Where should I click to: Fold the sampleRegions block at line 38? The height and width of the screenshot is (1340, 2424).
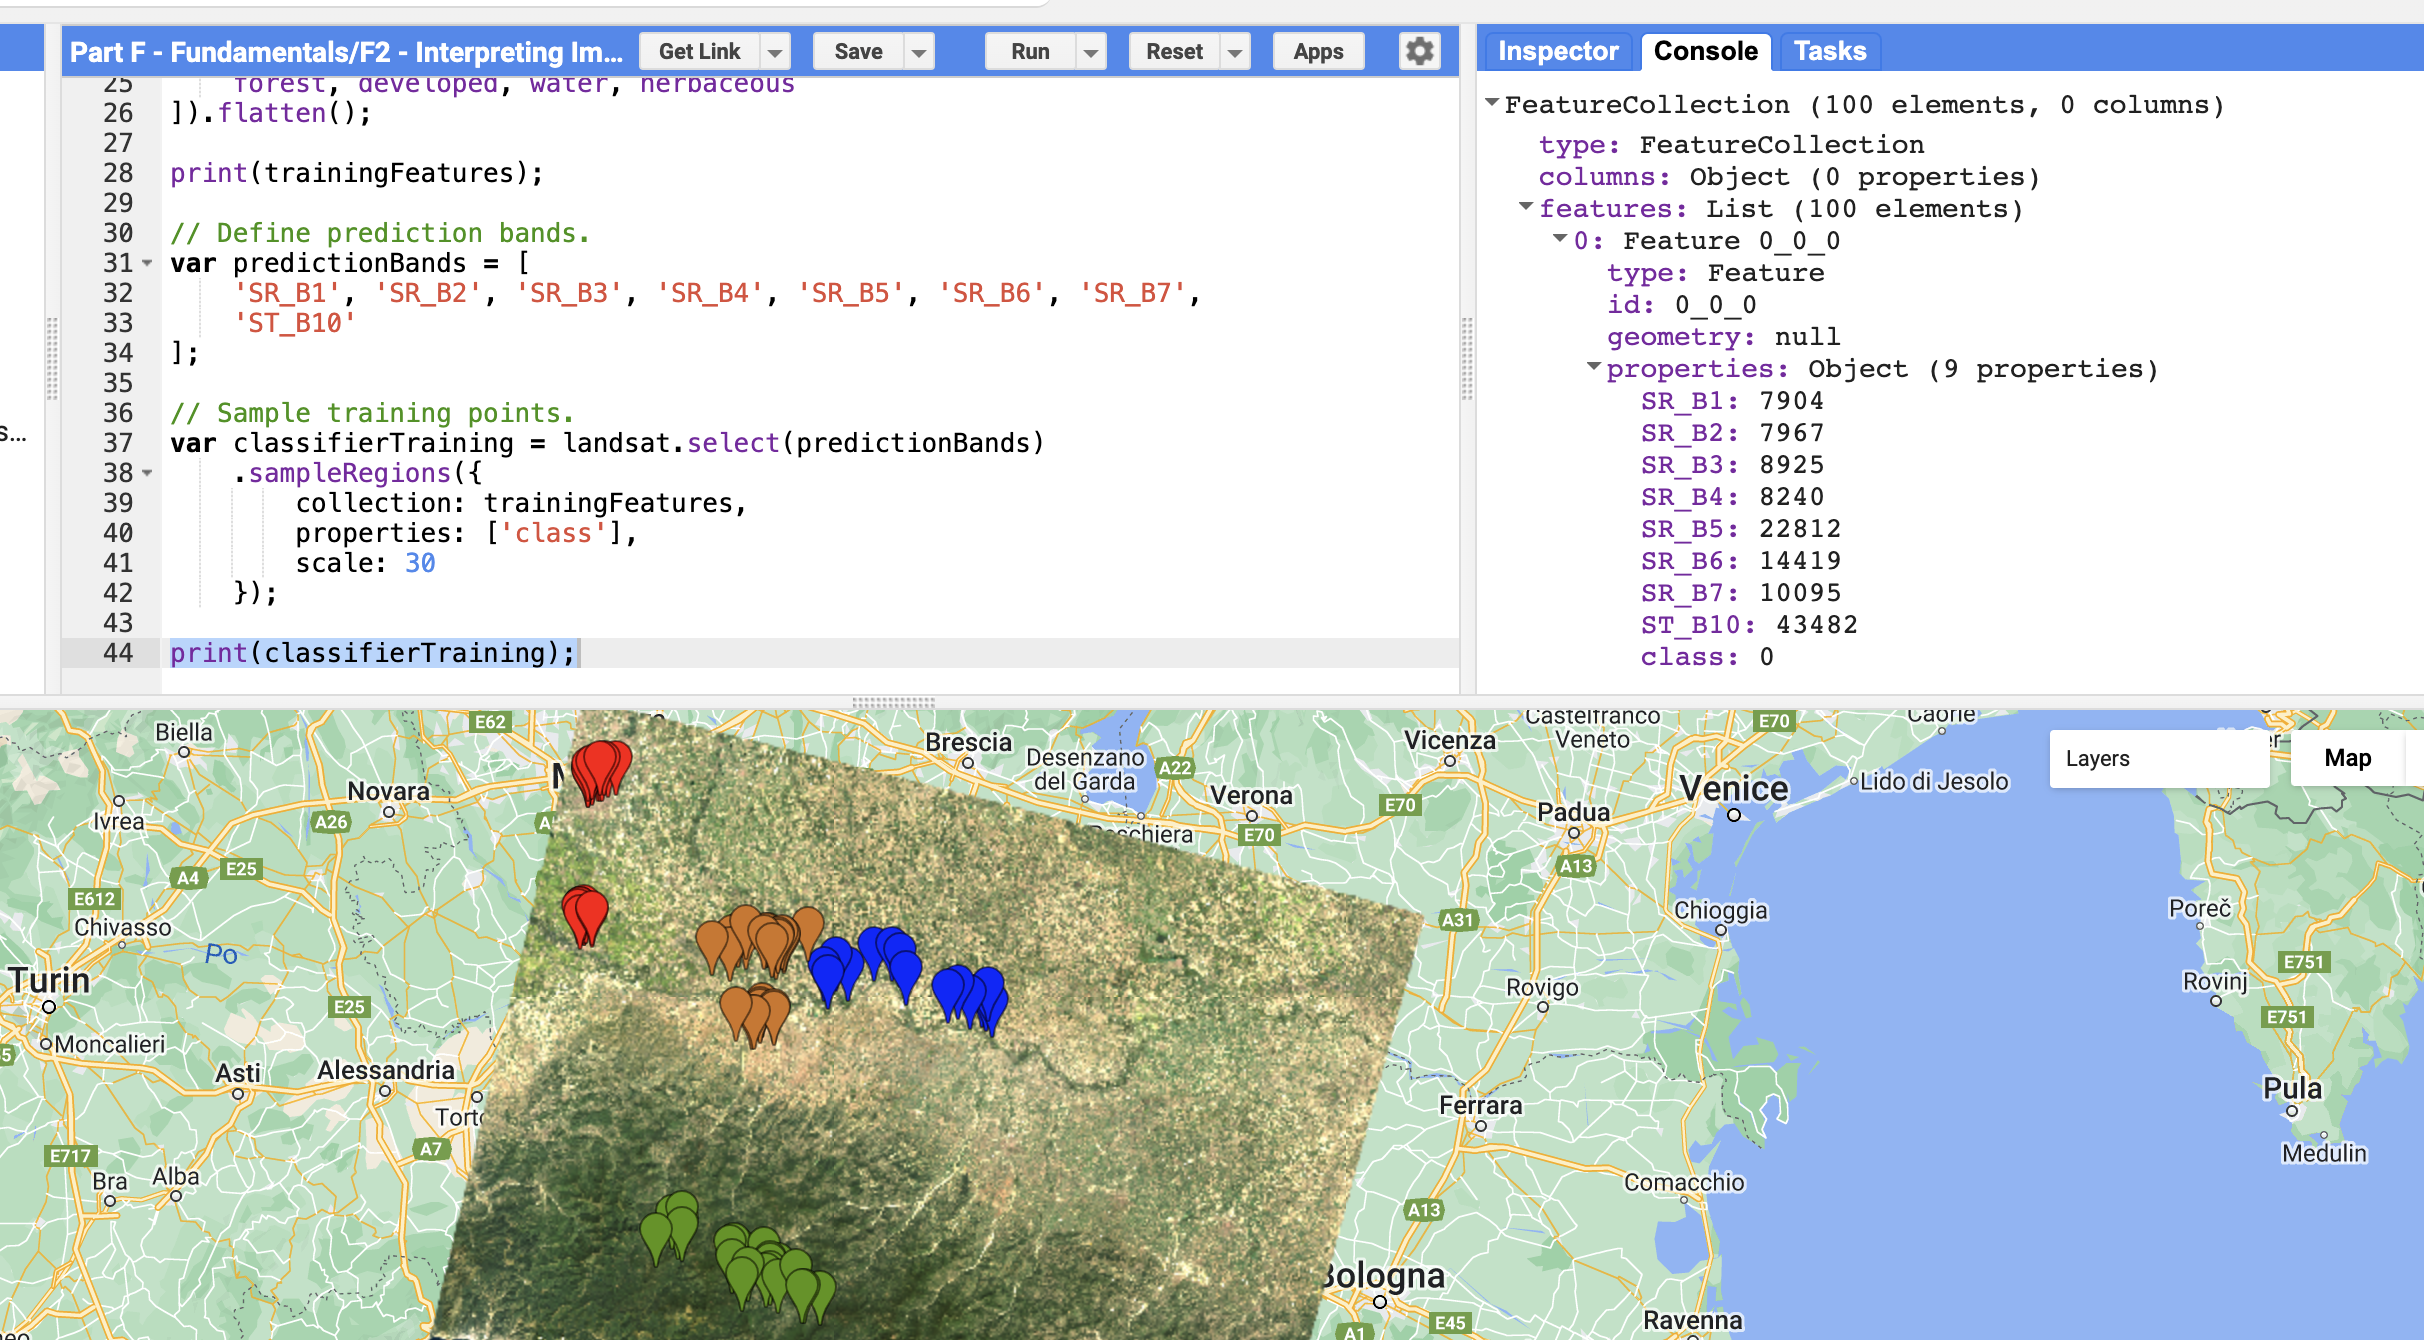pos(146,474)
